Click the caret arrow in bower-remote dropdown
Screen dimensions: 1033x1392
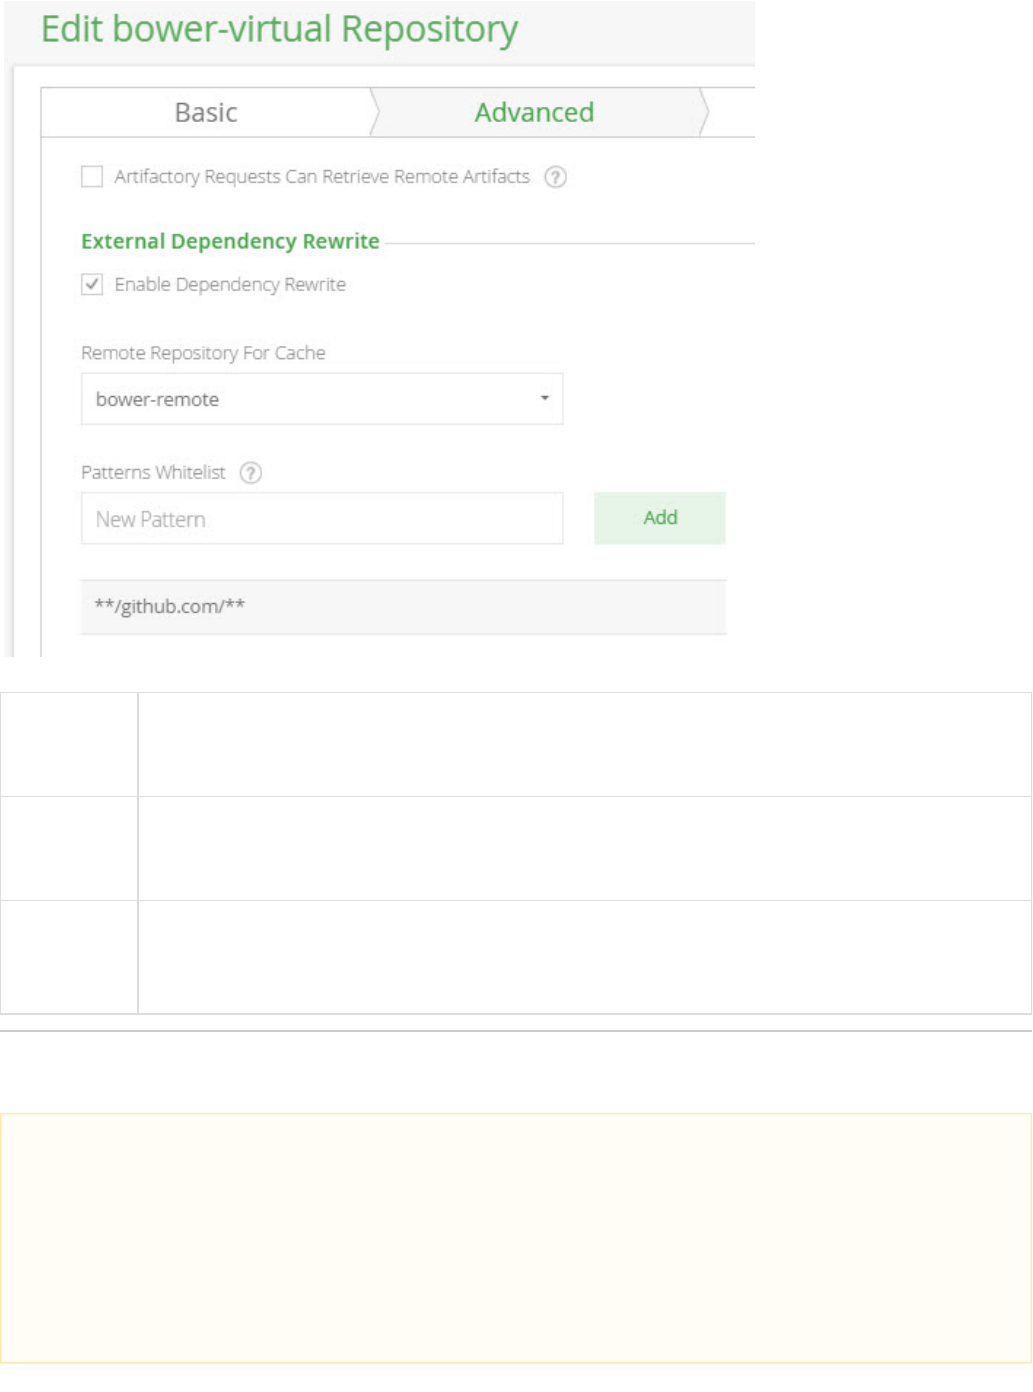(545, 398)
